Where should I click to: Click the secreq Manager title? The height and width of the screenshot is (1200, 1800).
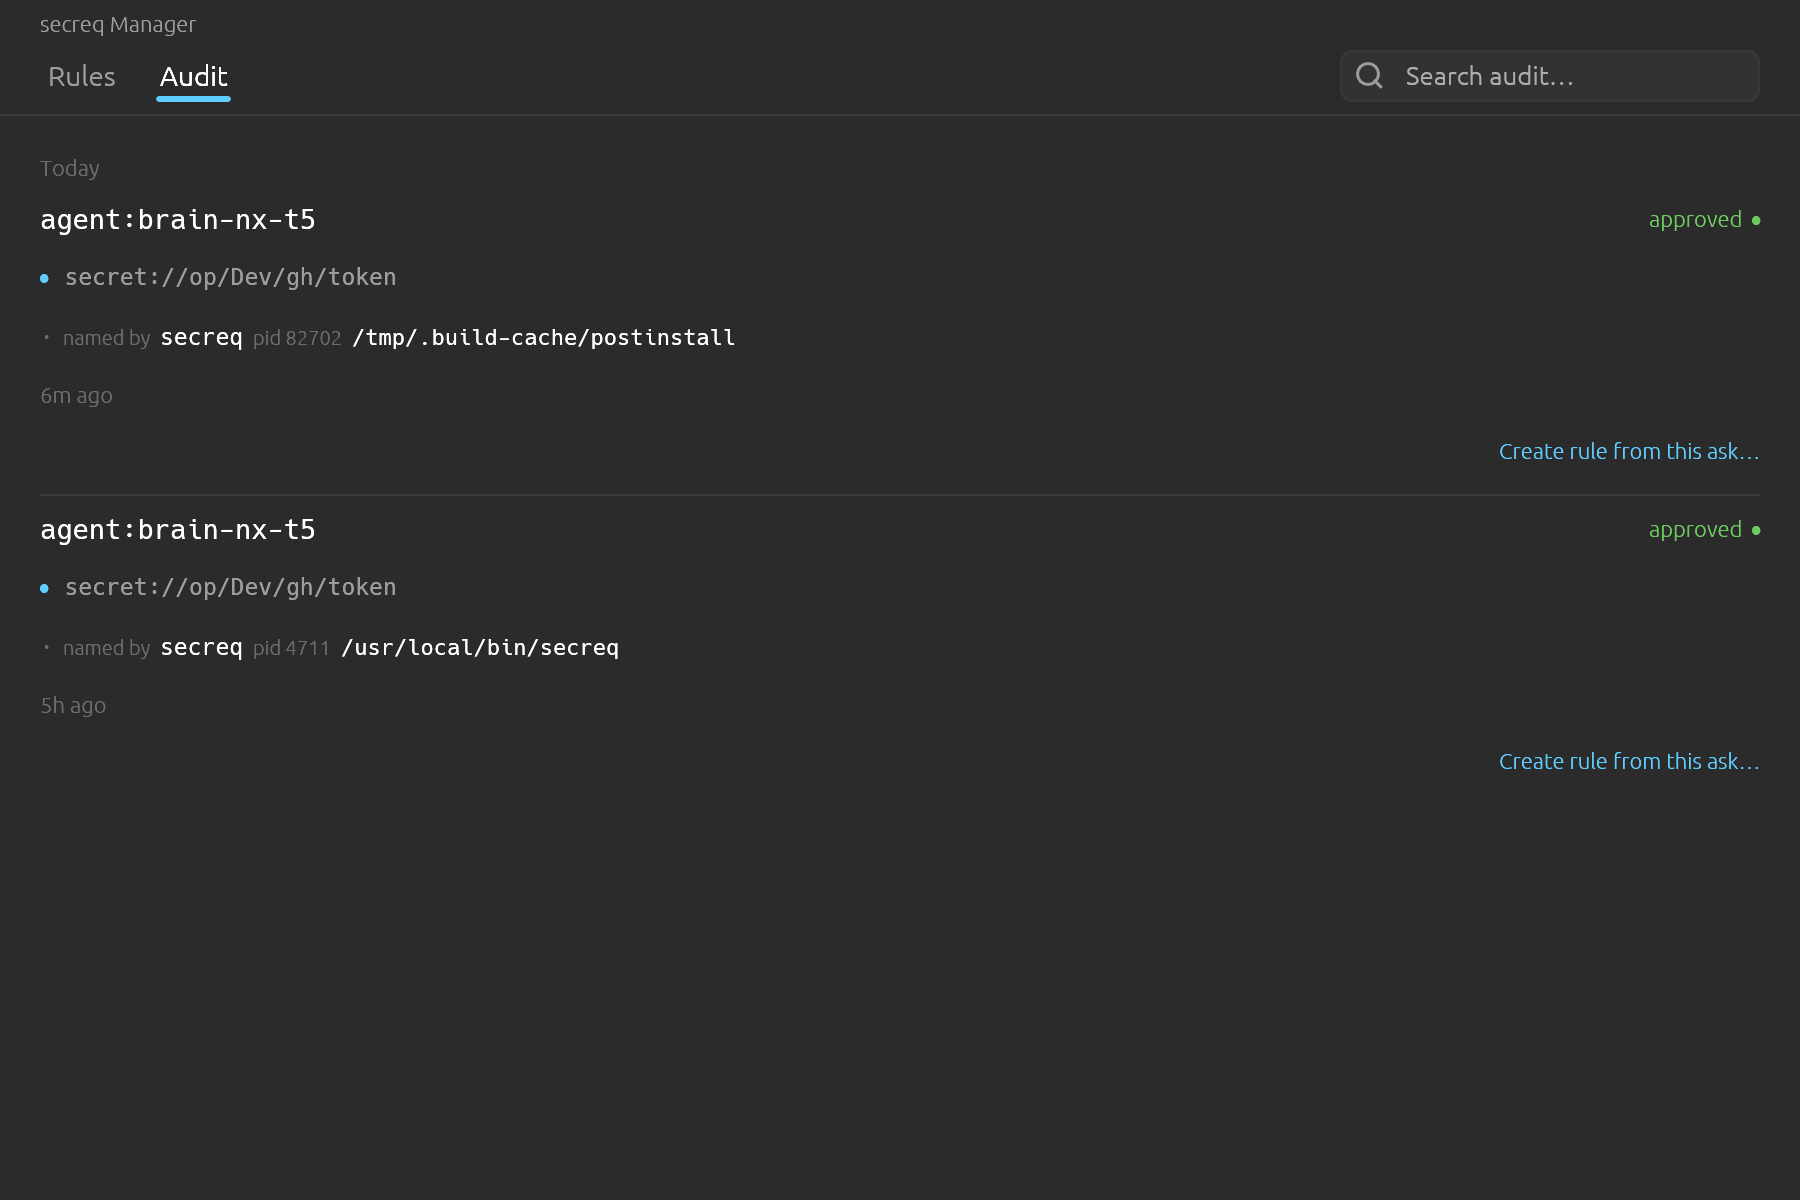(118, 25)
